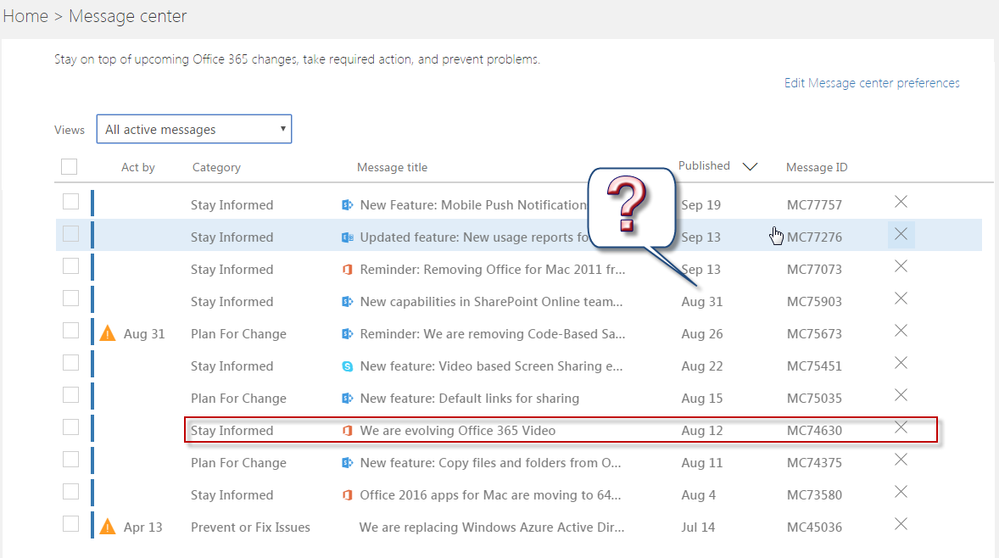Check the box for message MC74630
Screen dimensions: 999x558
[x=71, y=427]
